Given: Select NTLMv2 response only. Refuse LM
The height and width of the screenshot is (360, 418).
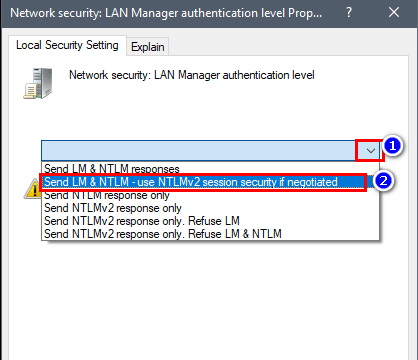Looking at the screenshot, I should [x=142, y=221].
